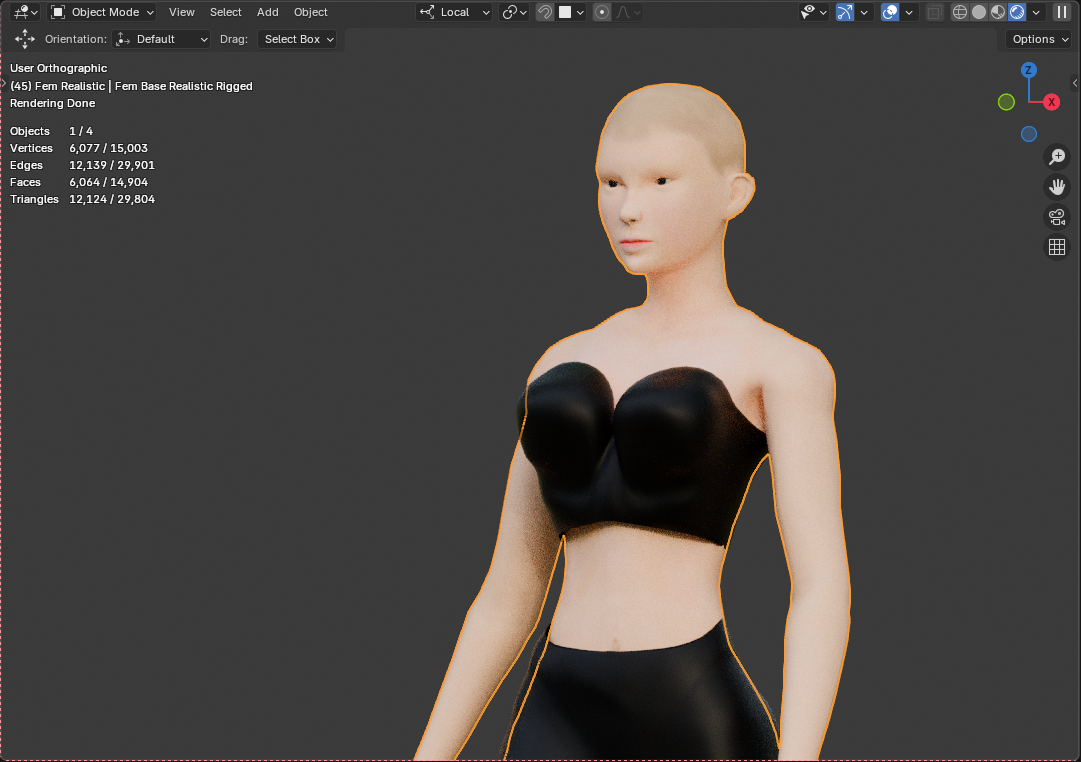This screenshot has height=762, width=1081.
Task: Toggle show overlays button
Action: (x=890, y=12)
